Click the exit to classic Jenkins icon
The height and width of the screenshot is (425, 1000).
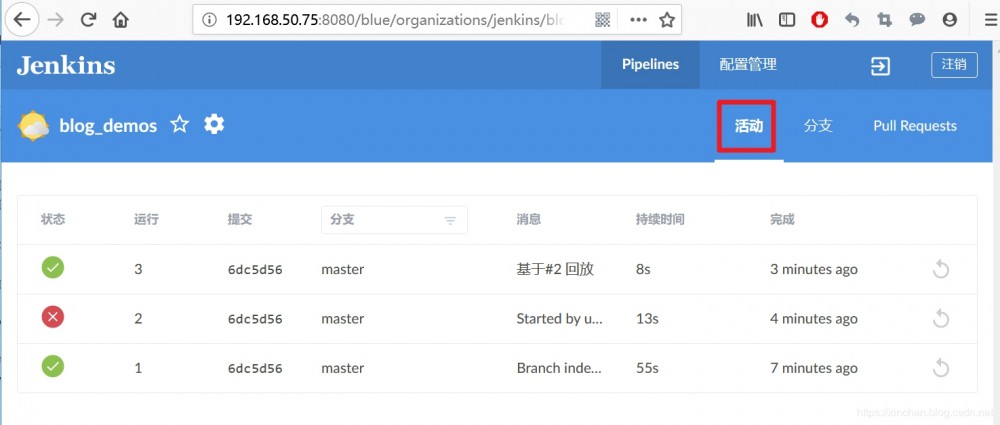coord(880,66)
